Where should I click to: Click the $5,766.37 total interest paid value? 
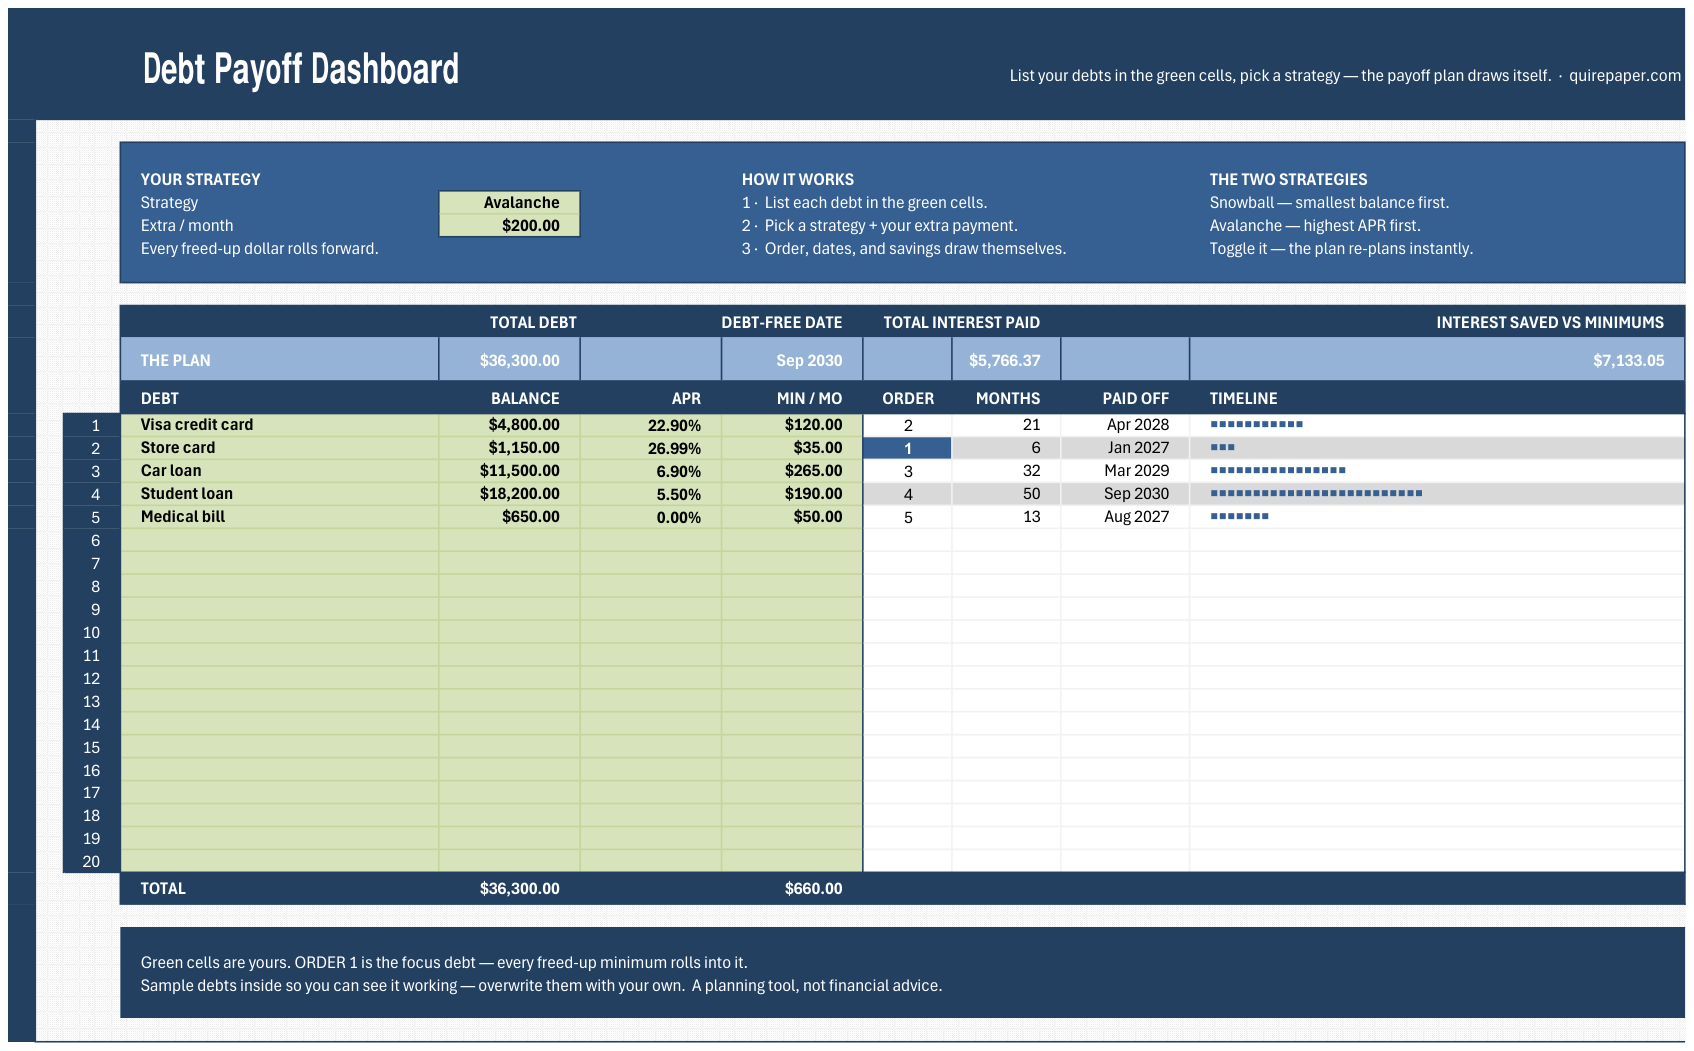pos(1006,360)
